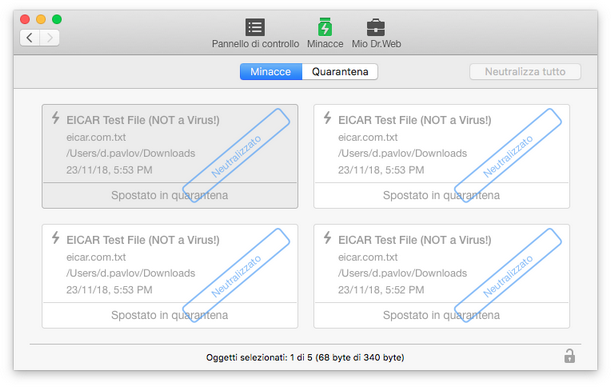
Task: Open the Pannello di controllo toolbar icon
Action: click(255, 27)
